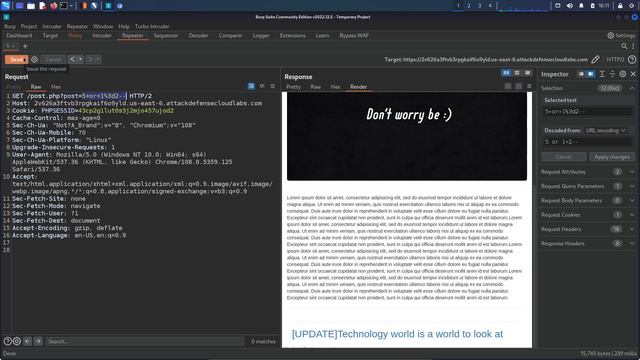Select Render view in Response panel
Viewport: 640px width, 360px height.
(358, 87)
